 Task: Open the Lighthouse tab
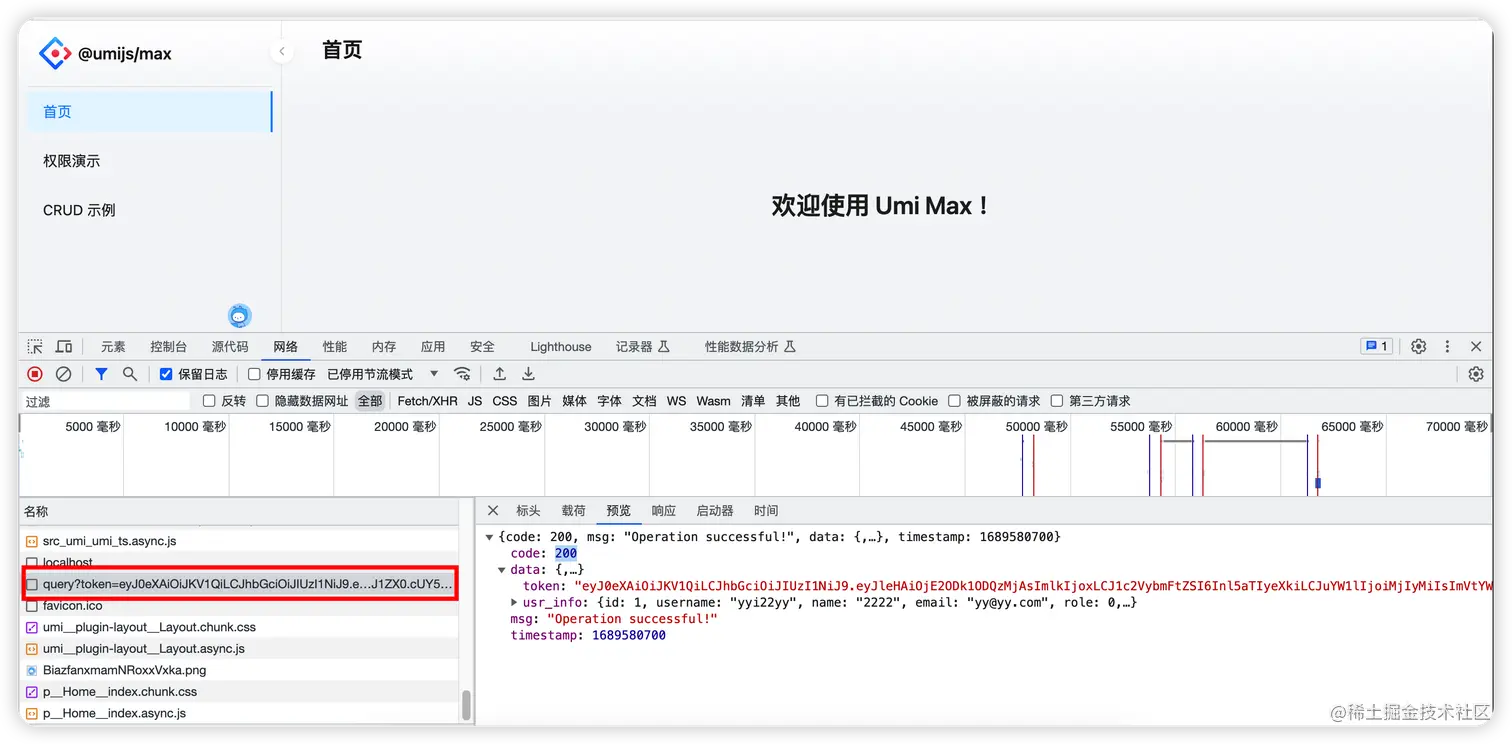coord(561,347)
